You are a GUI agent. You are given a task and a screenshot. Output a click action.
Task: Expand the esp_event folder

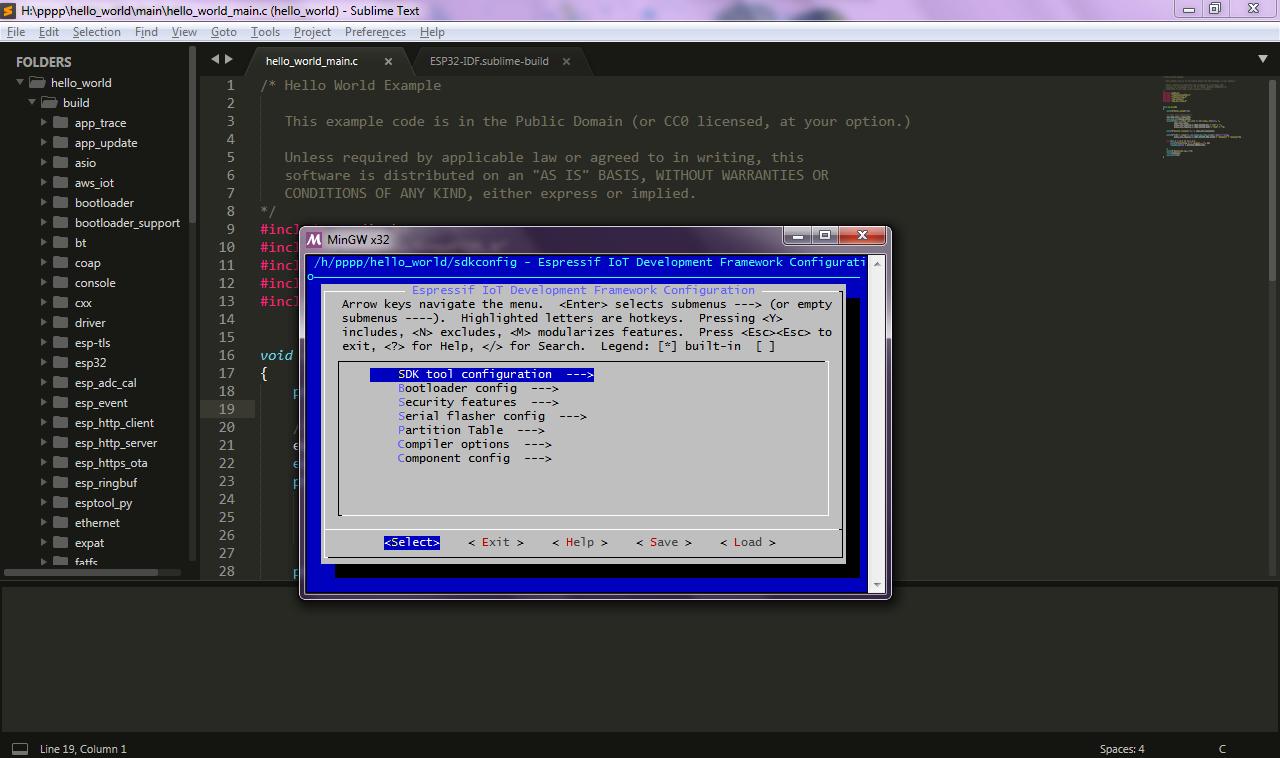(44, 402)
